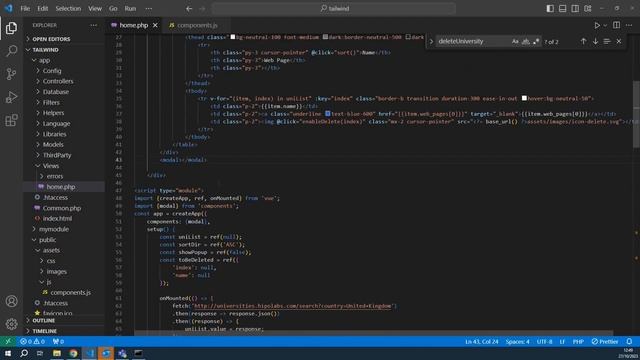Click the Go Forward arrow in title bar

[202, 8]
